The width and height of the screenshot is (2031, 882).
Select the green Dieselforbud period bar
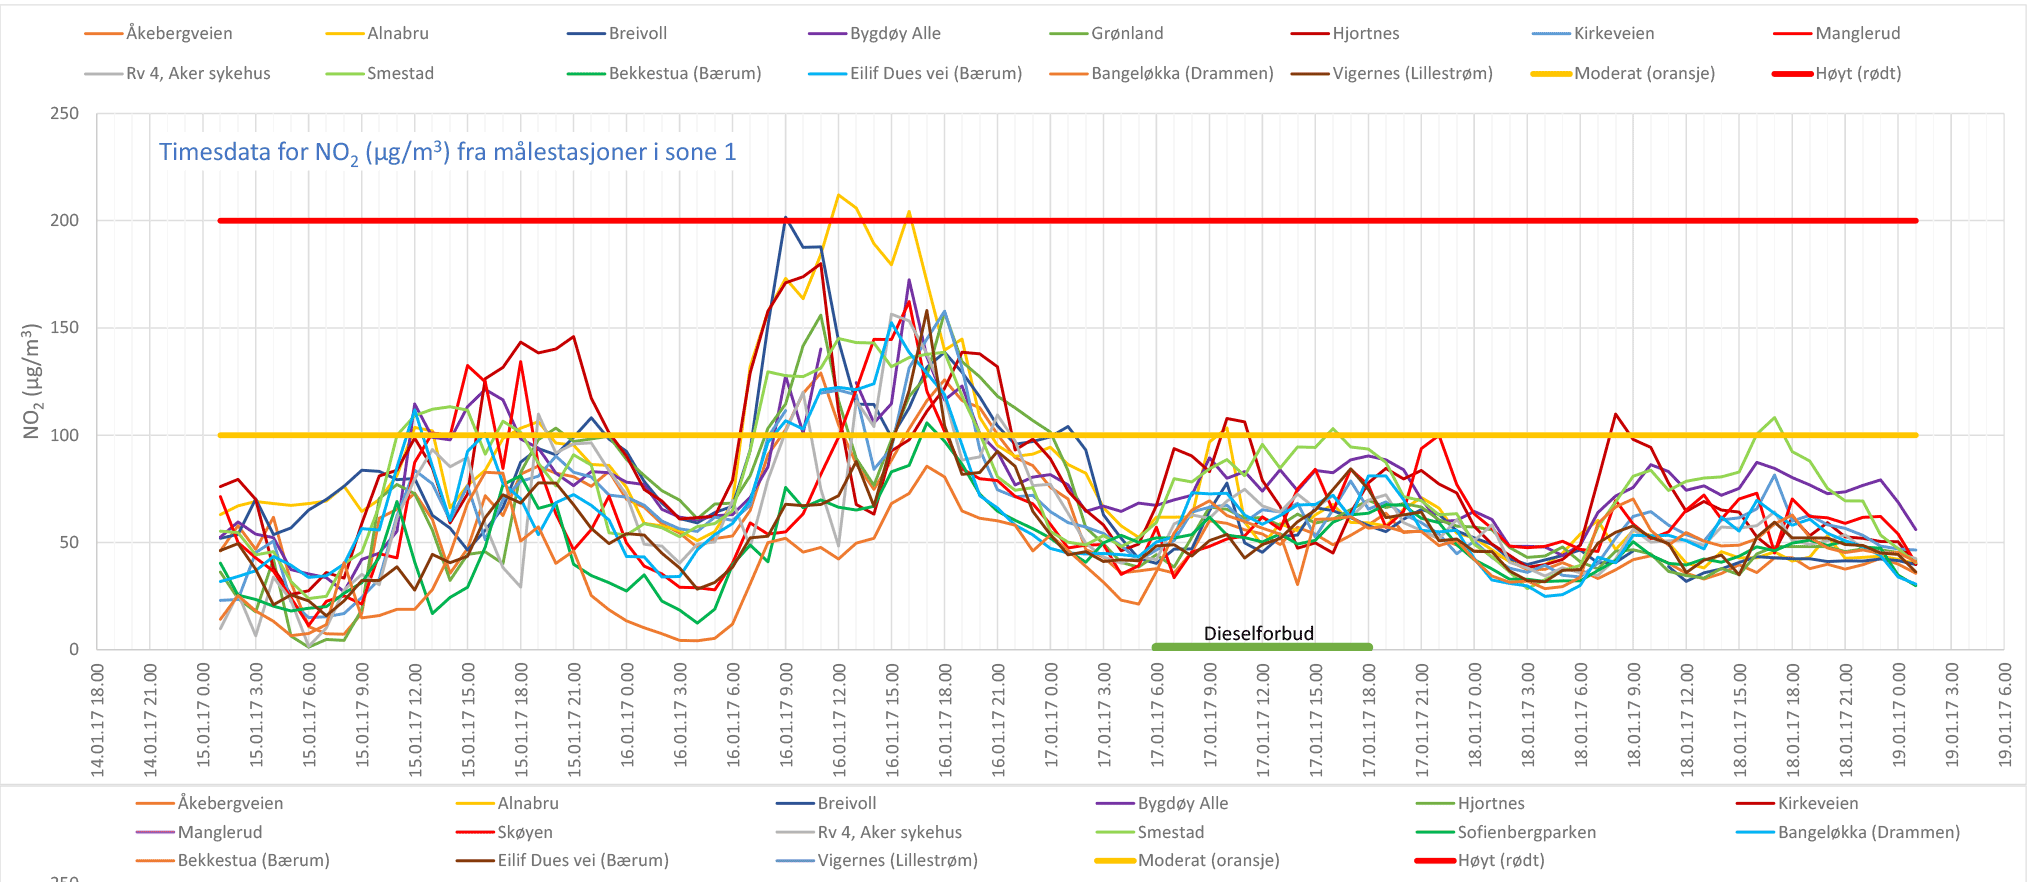click(1262, 647)
